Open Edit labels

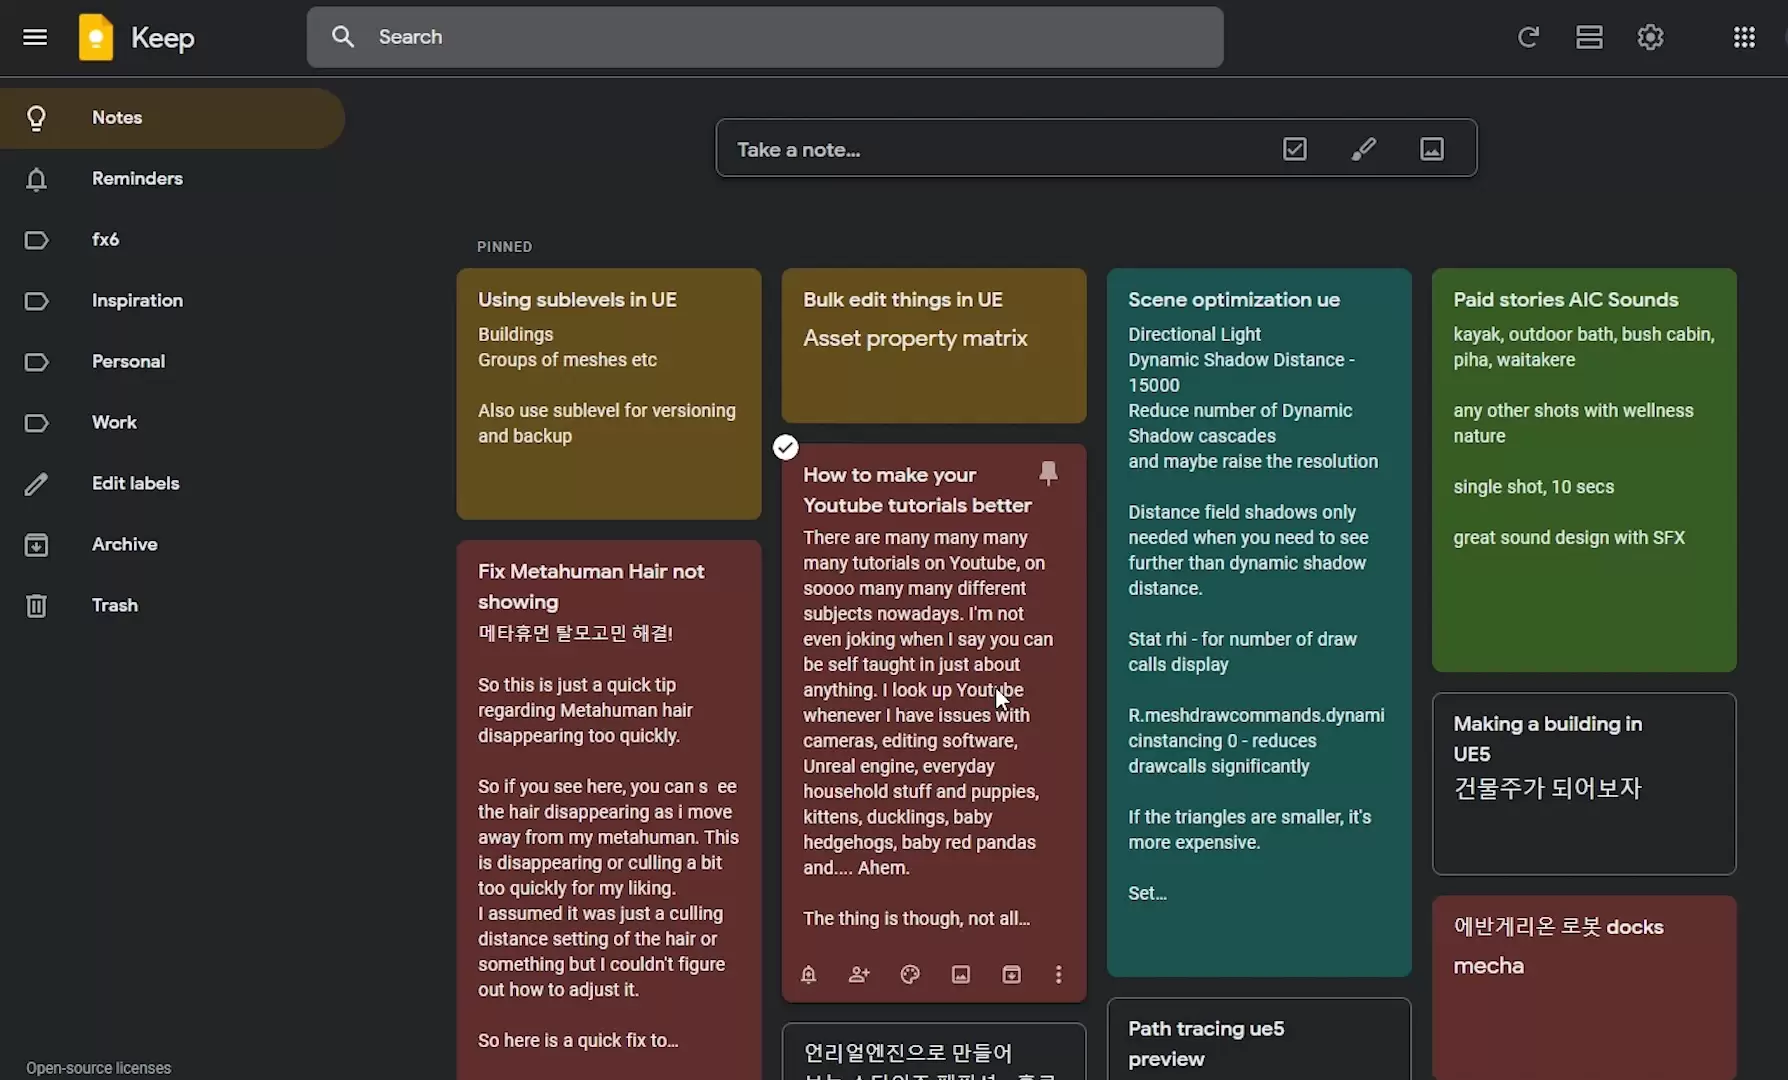[x=172, y=484]
